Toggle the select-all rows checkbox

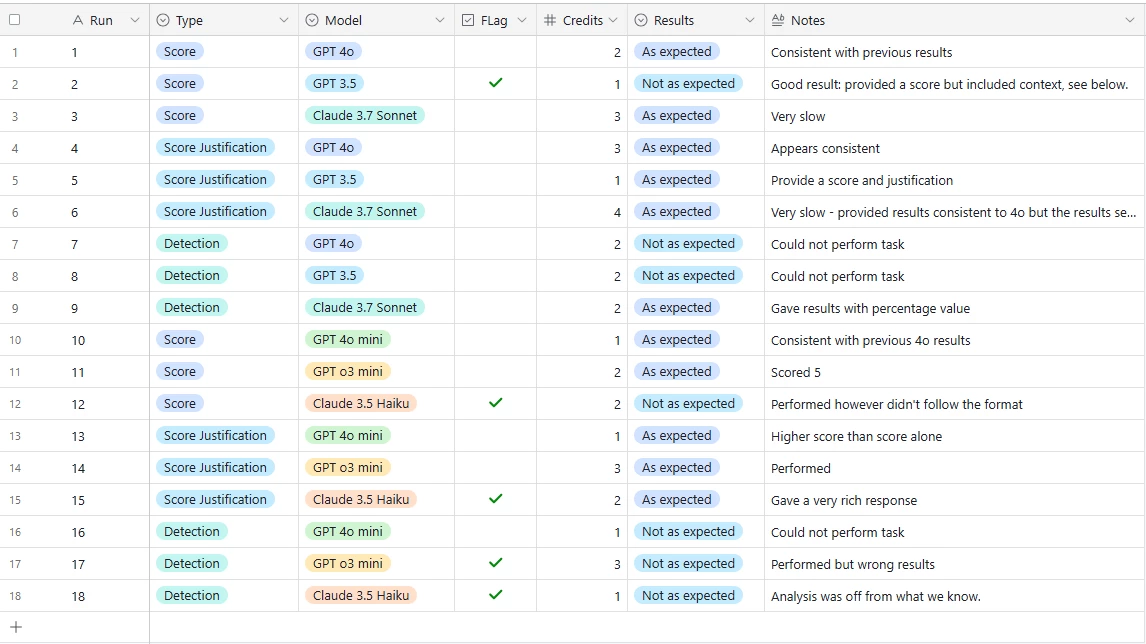15,20
